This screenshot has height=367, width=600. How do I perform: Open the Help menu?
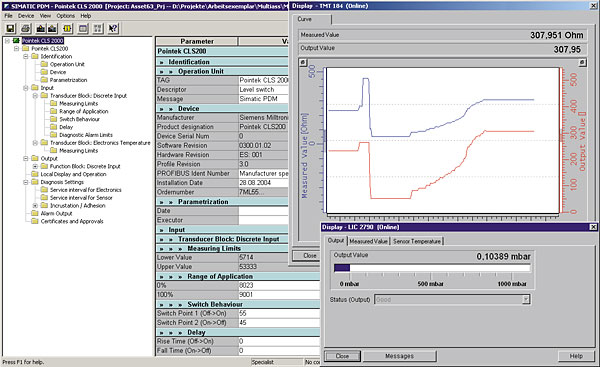[x=86, y=16]
